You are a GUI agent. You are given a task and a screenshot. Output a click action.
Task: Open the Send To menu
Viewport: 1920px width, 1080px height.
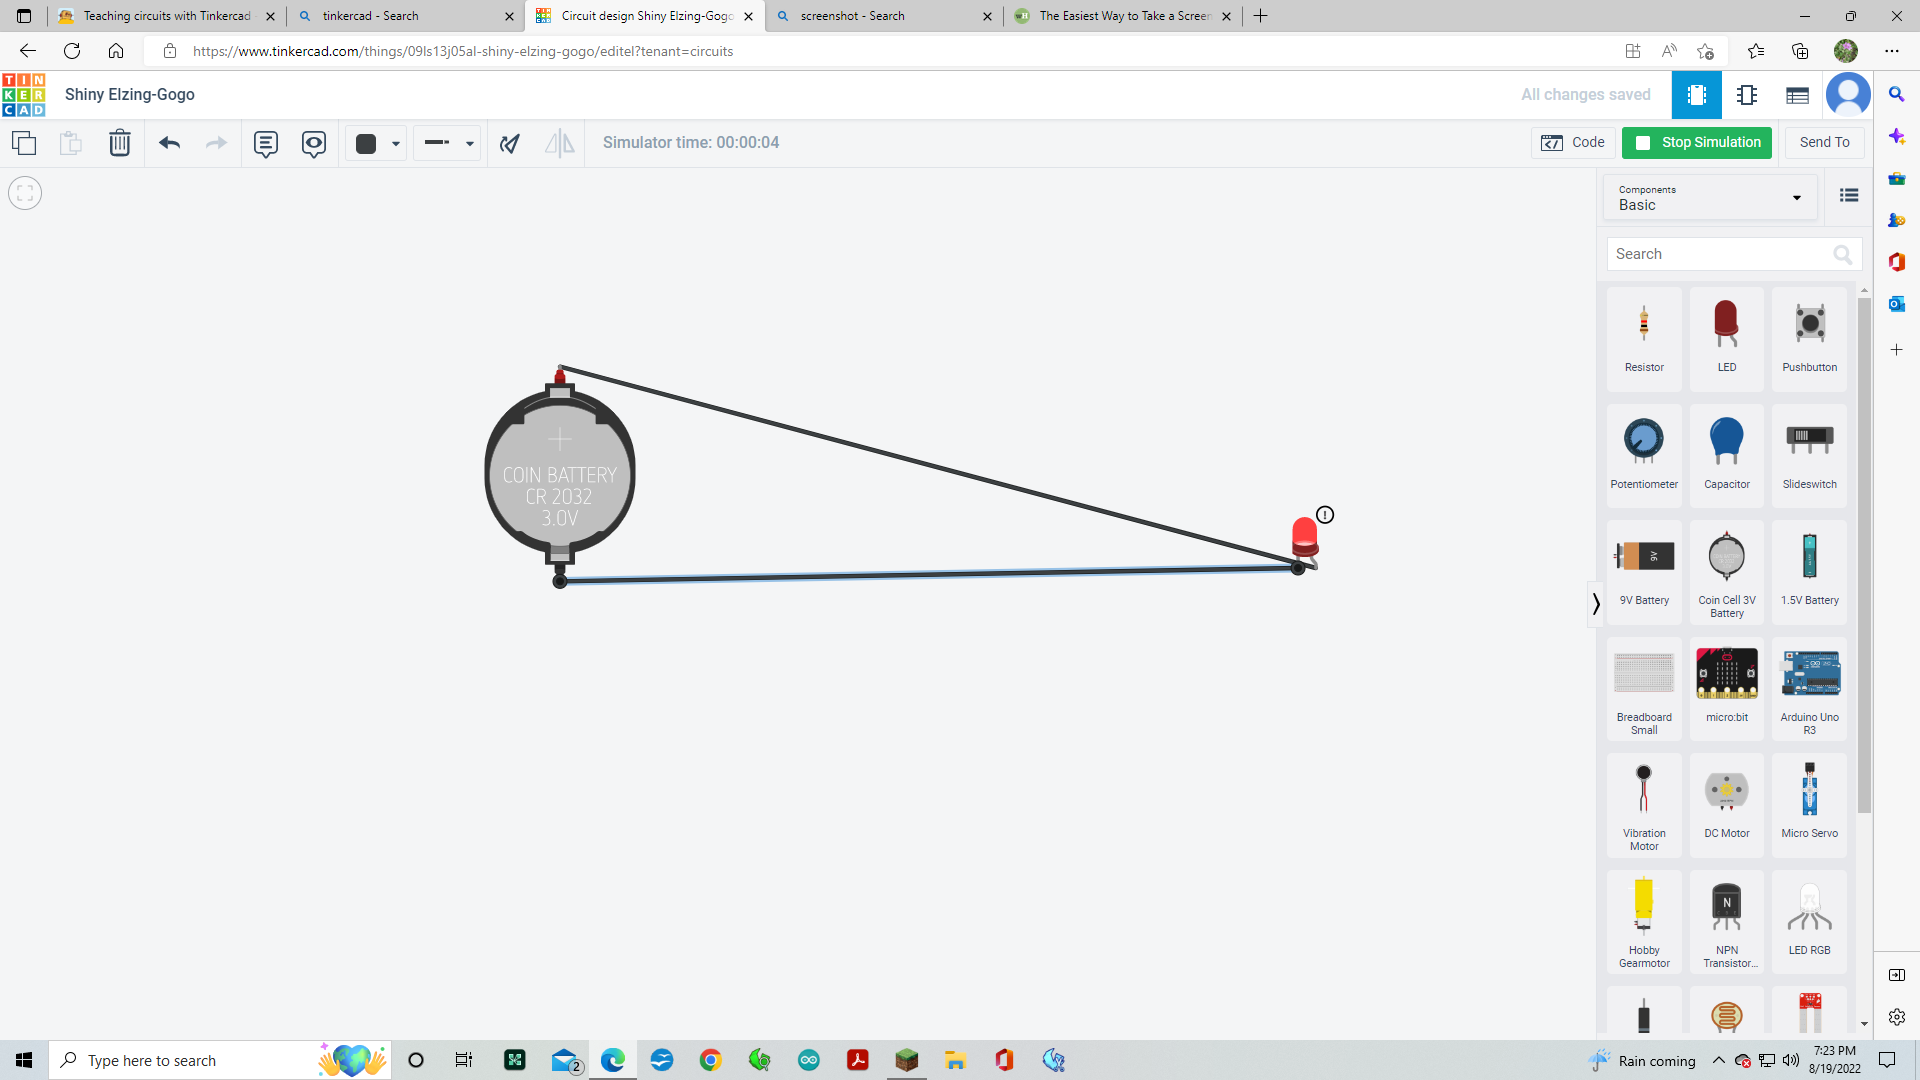click(1823, 142)
